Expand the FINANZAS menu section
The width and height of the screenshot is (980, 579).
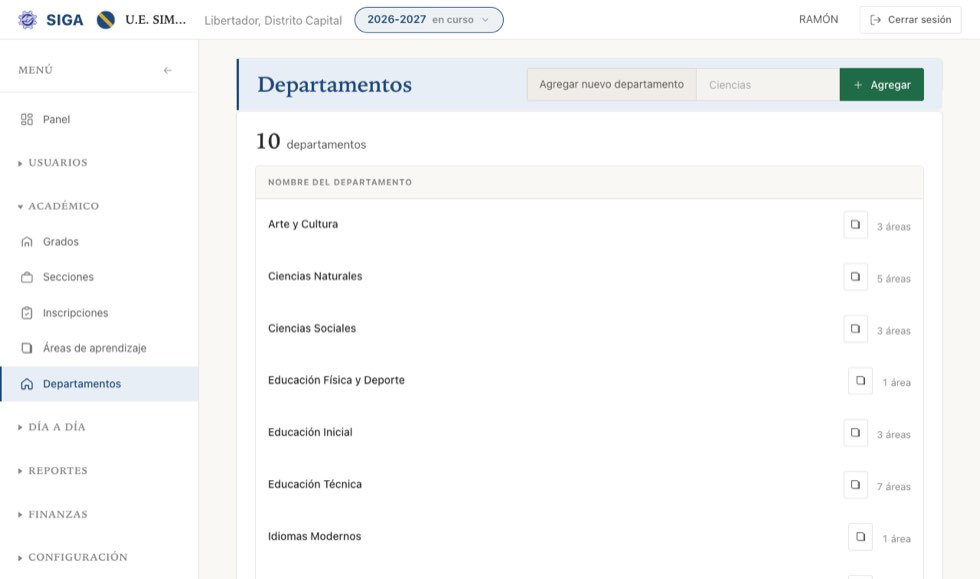click(x=53, y=515)
